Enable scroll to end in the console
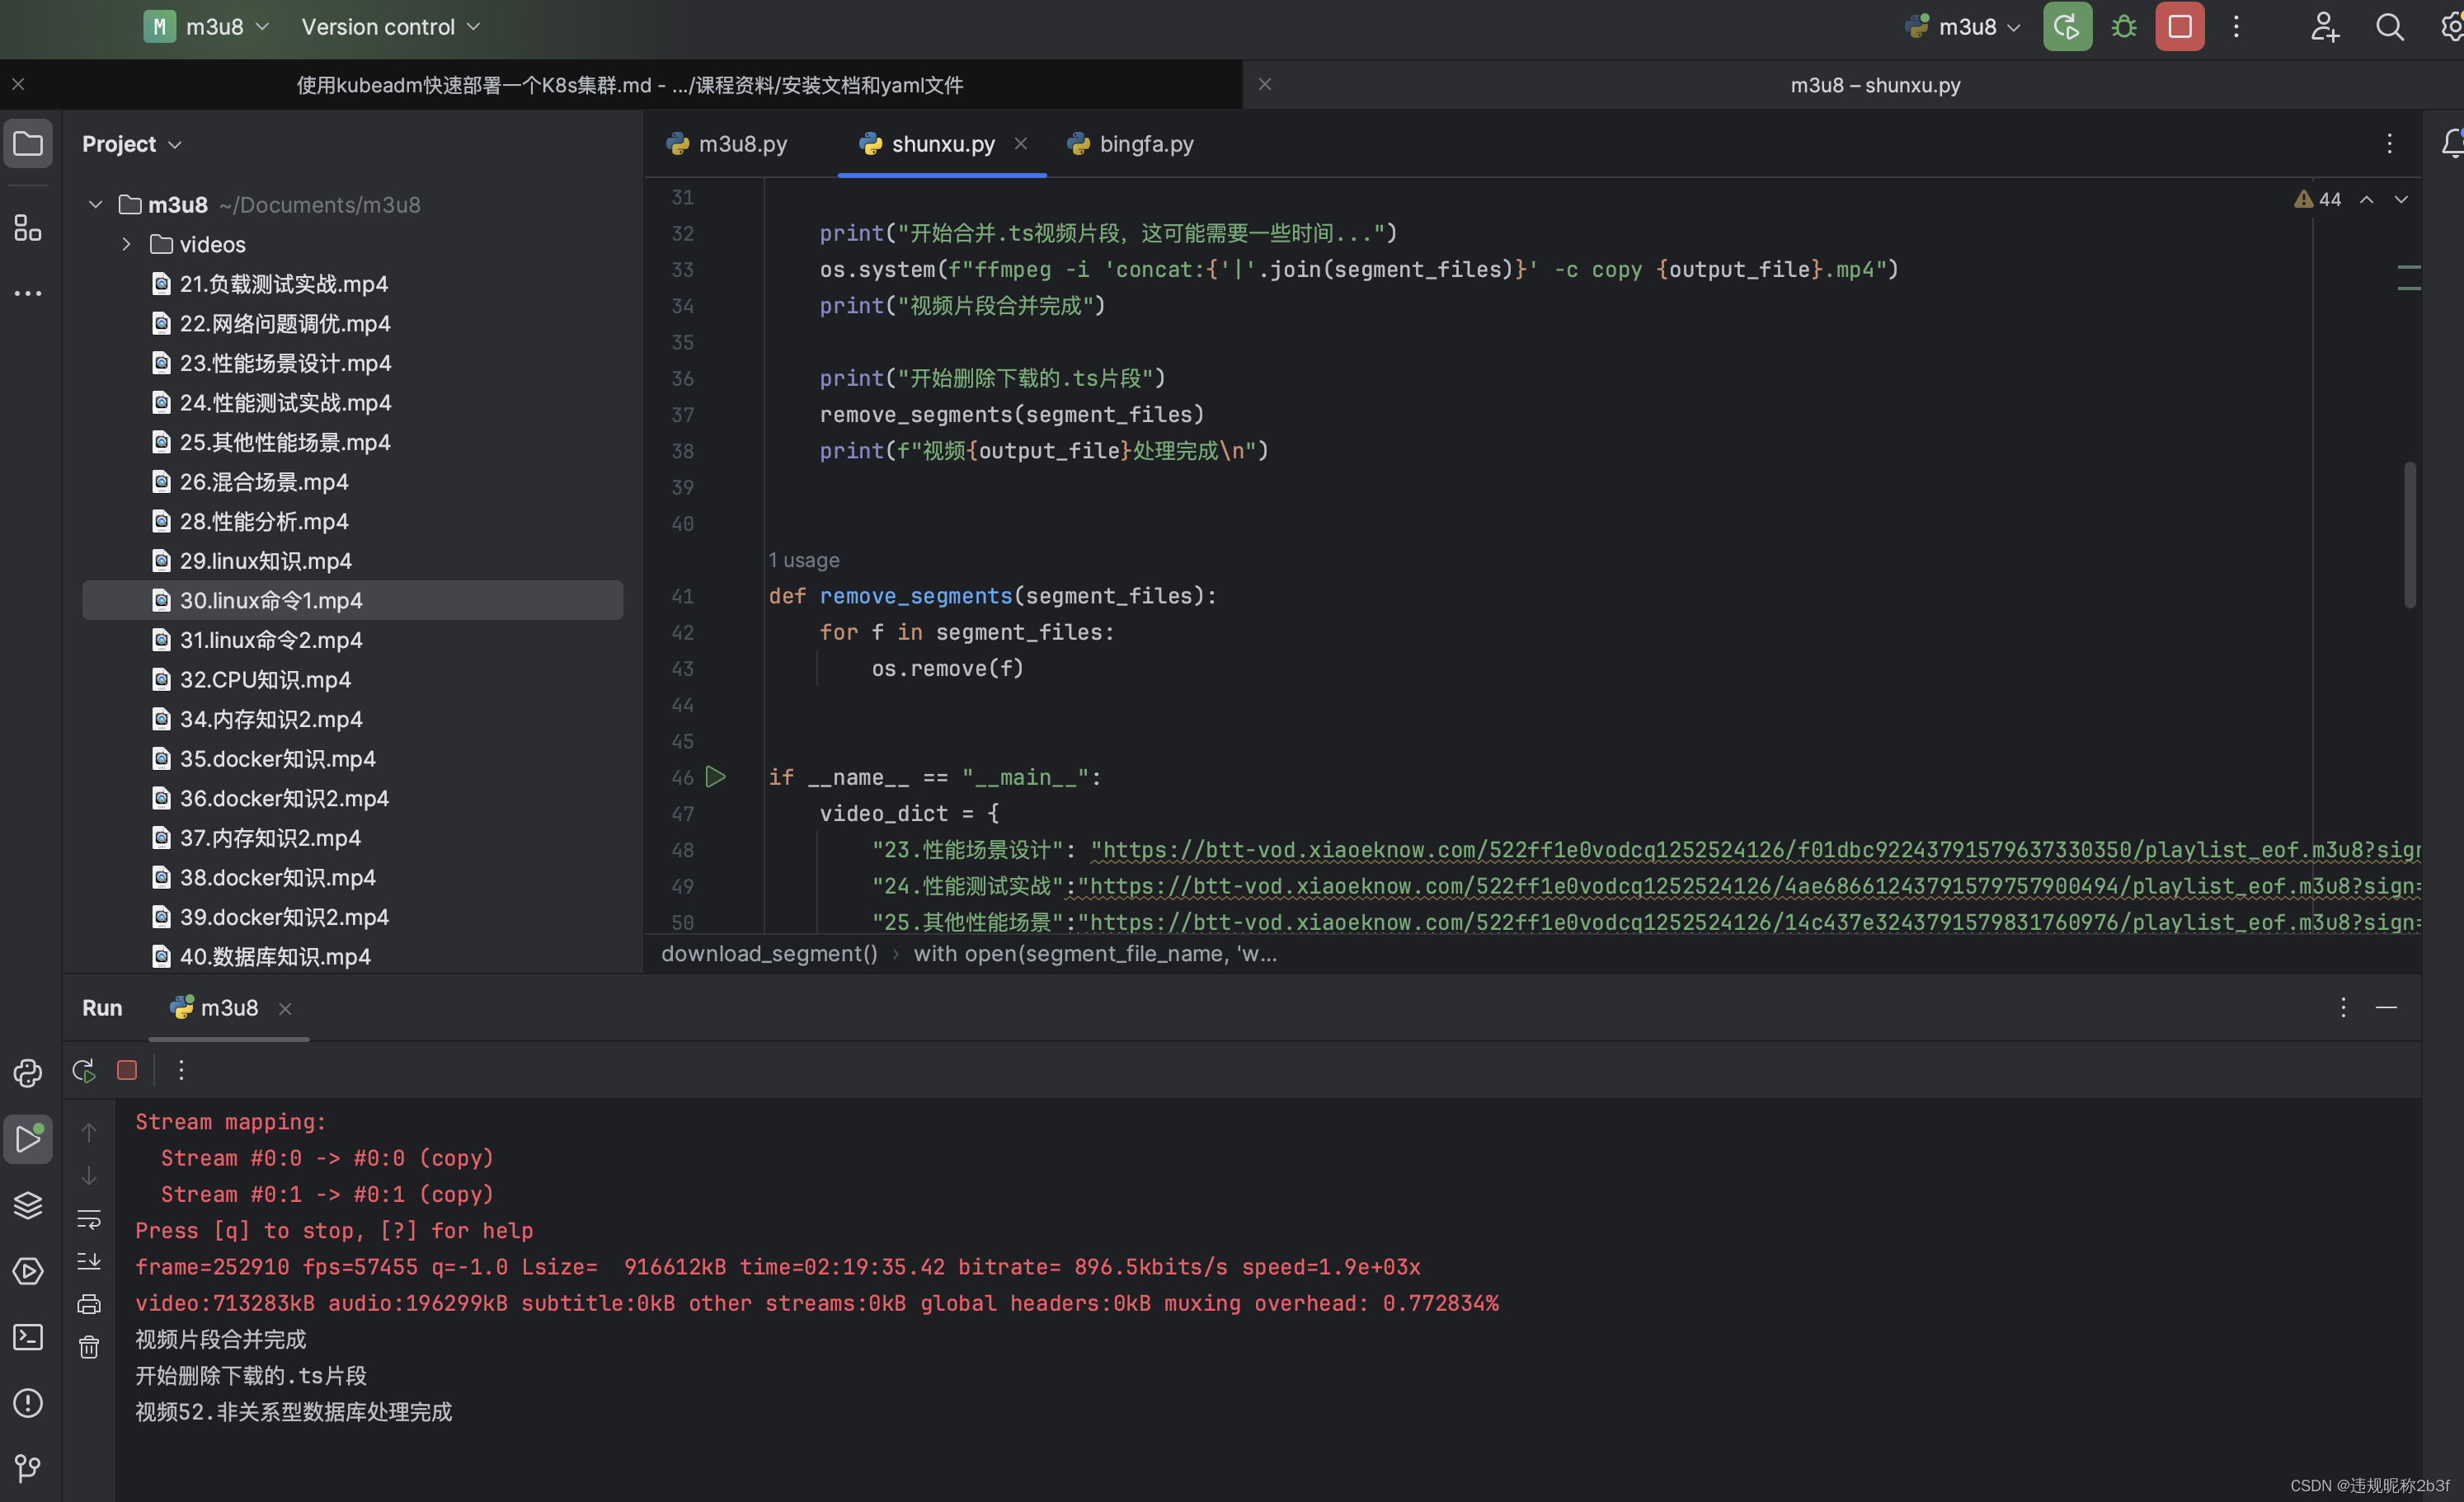Image resolution: width=2464 pixels, height=1502 pixels. pos(89,1263)
